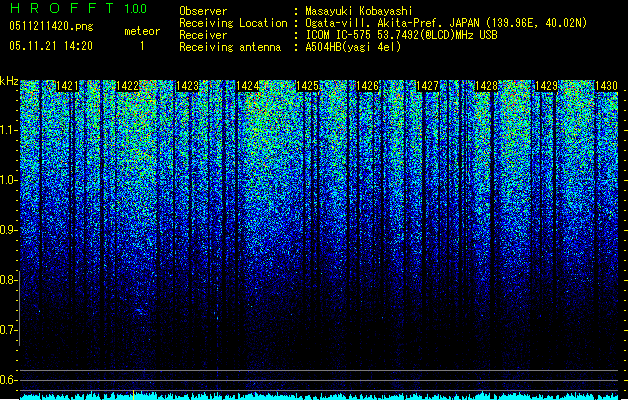Click the cyan signal level strip at bottom
This screenshot has height=400, width=629.
[x=319, y=396]
